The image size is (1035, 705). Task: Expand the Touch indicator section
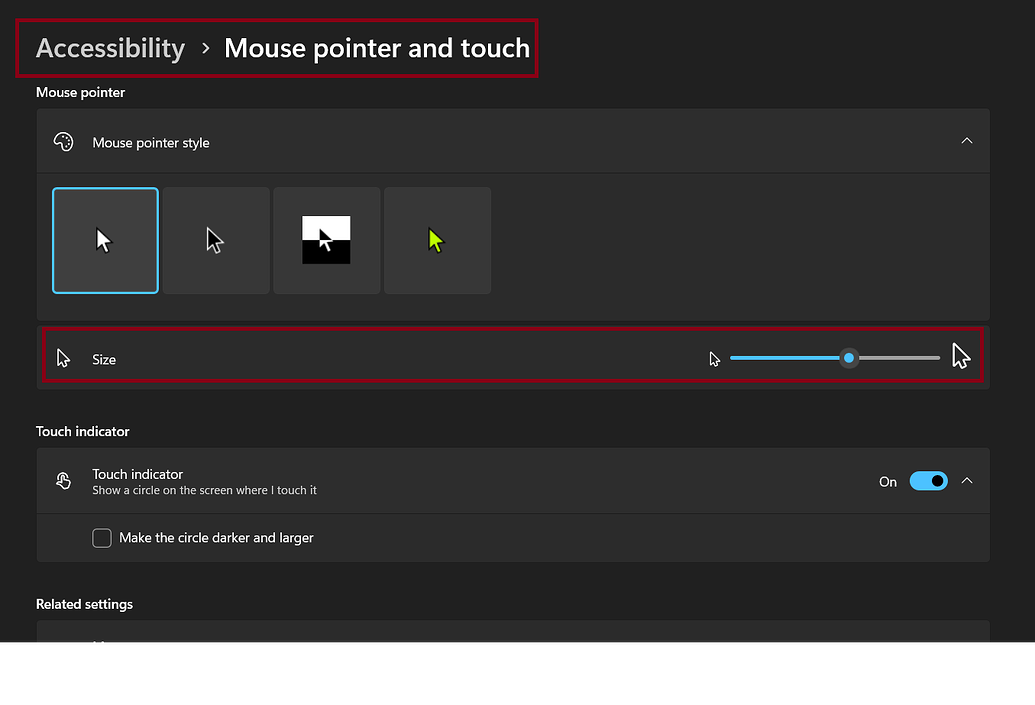coord(967,481)
